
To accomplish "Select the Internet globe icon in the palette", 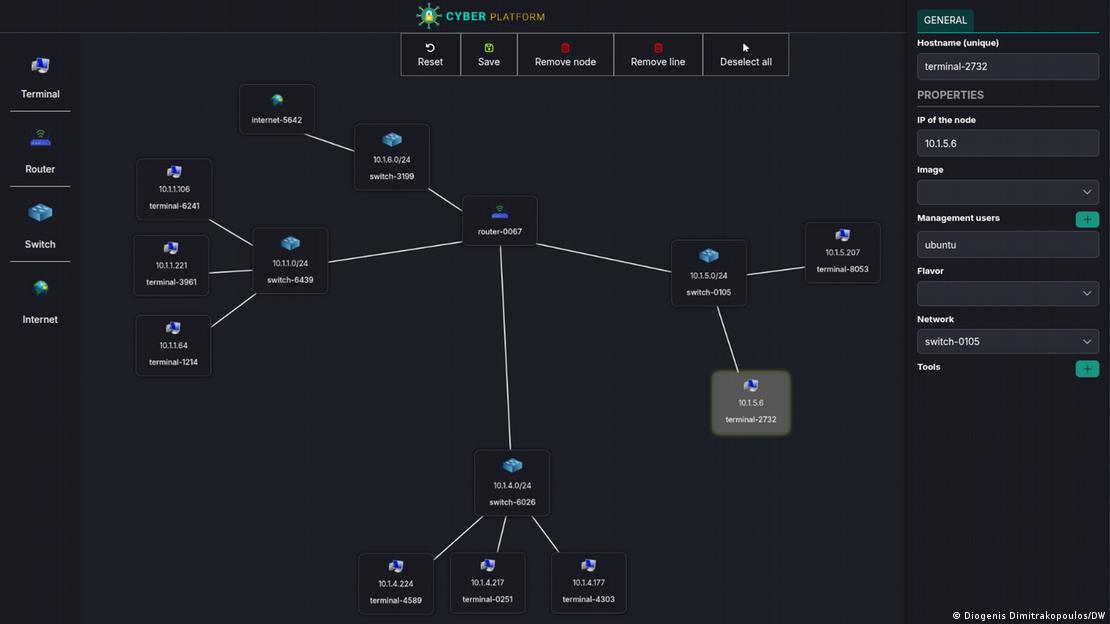I will pos(40,289).
